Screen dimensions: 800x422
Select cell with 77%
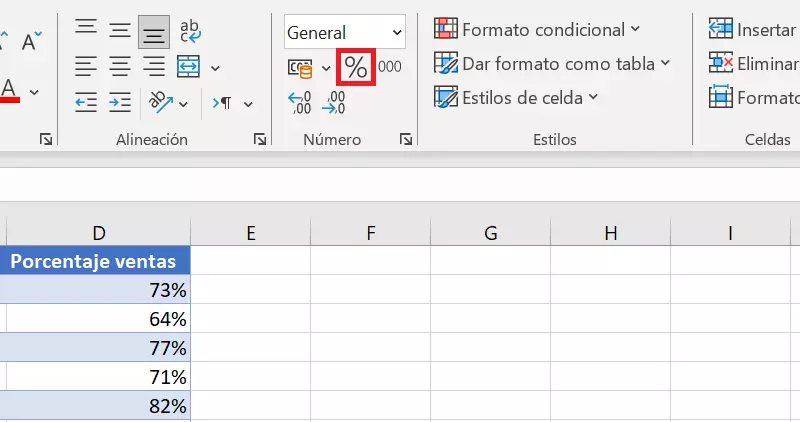[95, 347]
